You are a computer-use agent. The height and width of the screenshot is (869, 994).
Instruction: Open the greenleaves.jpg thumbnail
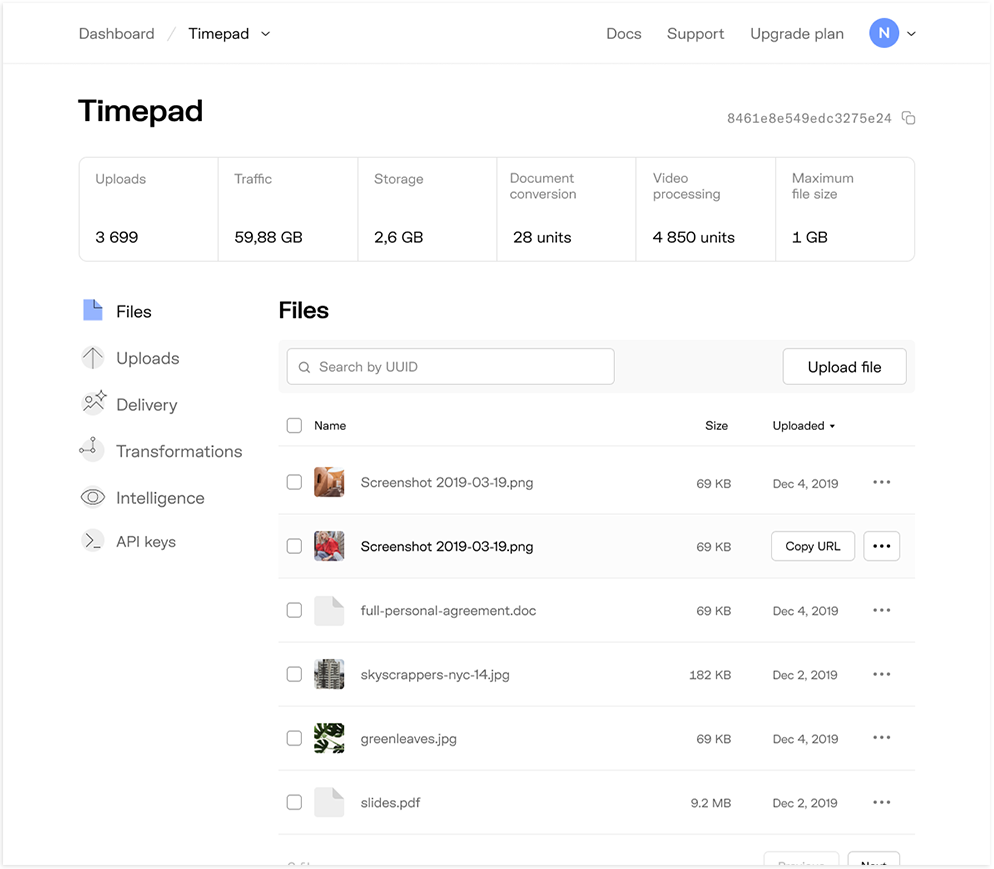pyautogui.click(x=329, y=738)
